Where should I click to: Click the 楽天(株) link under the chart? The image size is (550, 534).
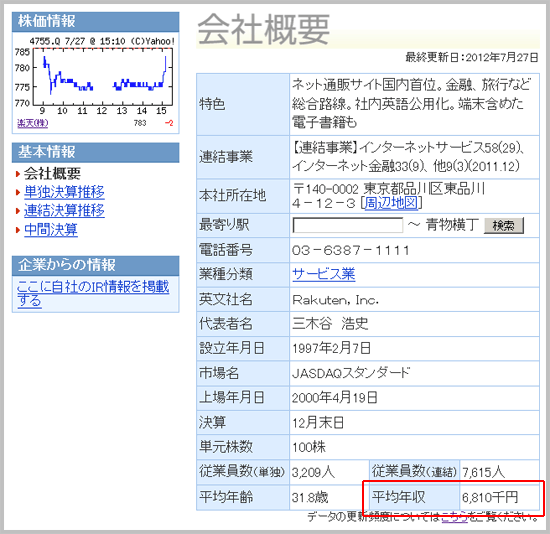coord(33,123)
